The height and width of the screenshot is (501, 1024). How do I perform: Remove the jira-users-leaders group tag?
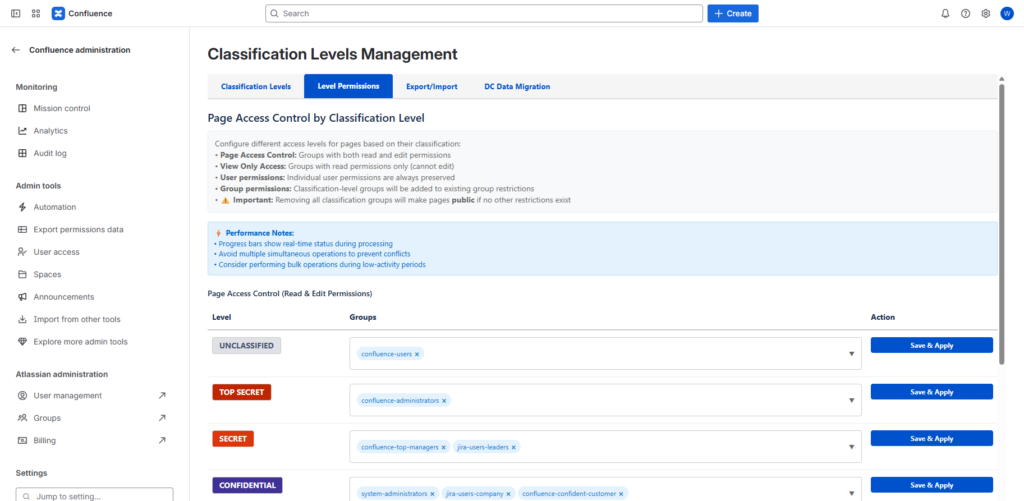coord(514,447)
